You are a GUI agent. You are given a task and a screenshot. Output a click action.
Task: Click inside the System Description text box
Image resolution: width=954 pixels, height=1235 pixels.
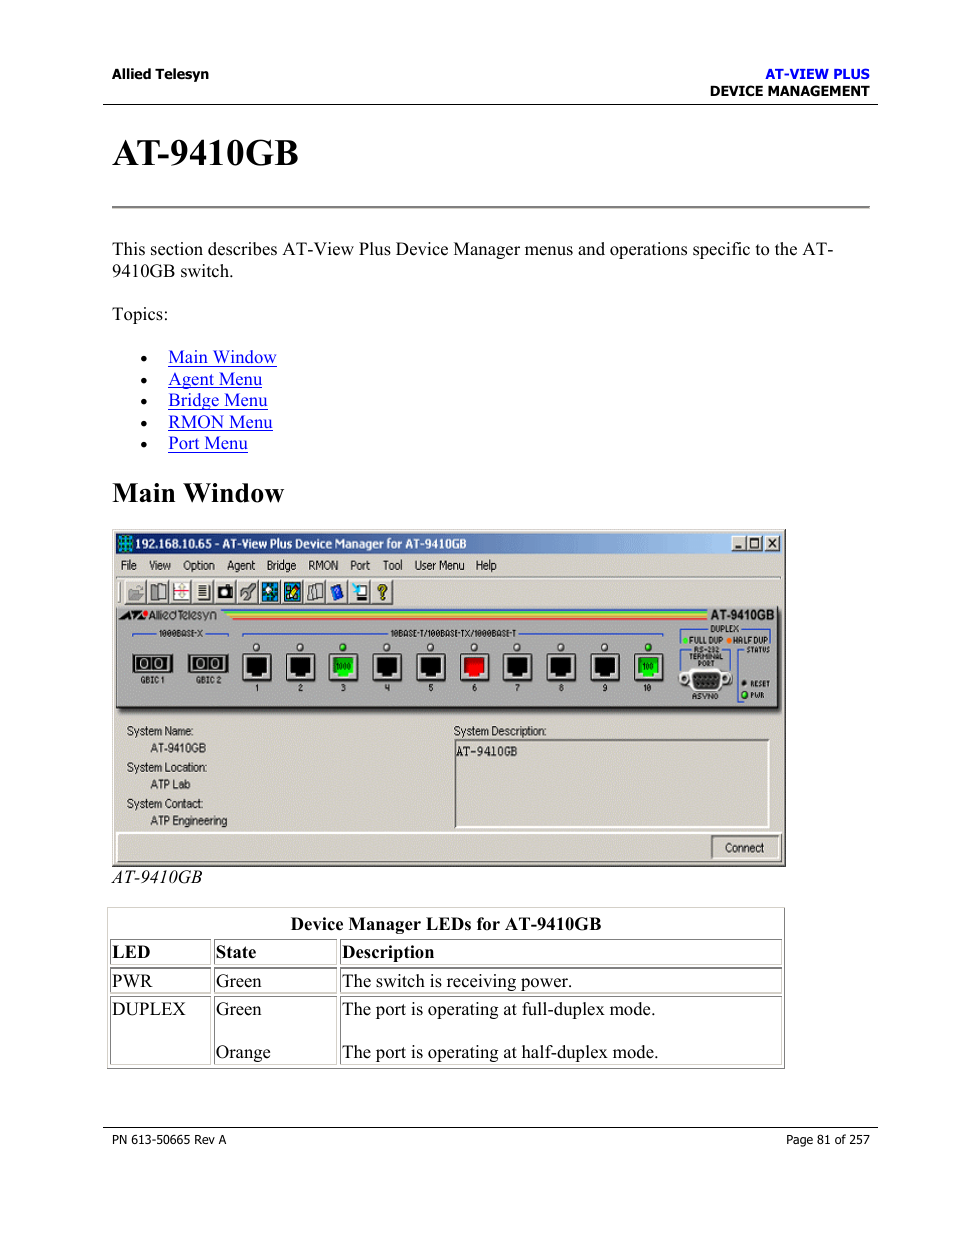[612, 784]
